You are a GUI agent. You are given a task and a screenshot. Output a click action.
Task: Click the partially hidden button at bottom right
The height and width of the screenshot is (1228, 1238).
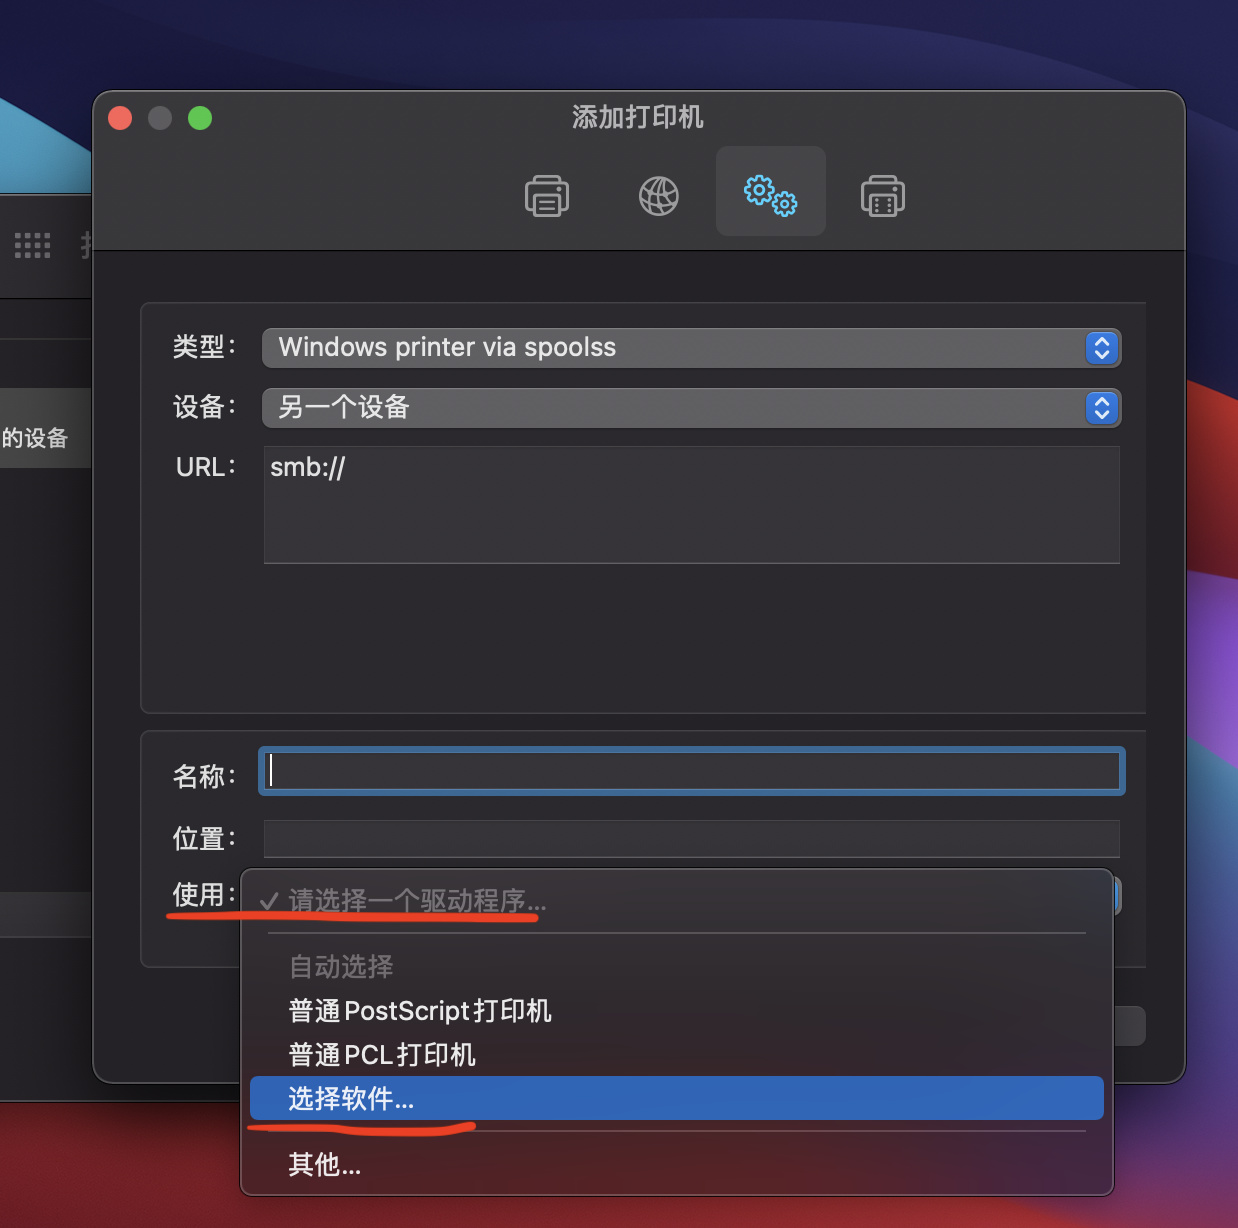(x=1130, y=1025)
